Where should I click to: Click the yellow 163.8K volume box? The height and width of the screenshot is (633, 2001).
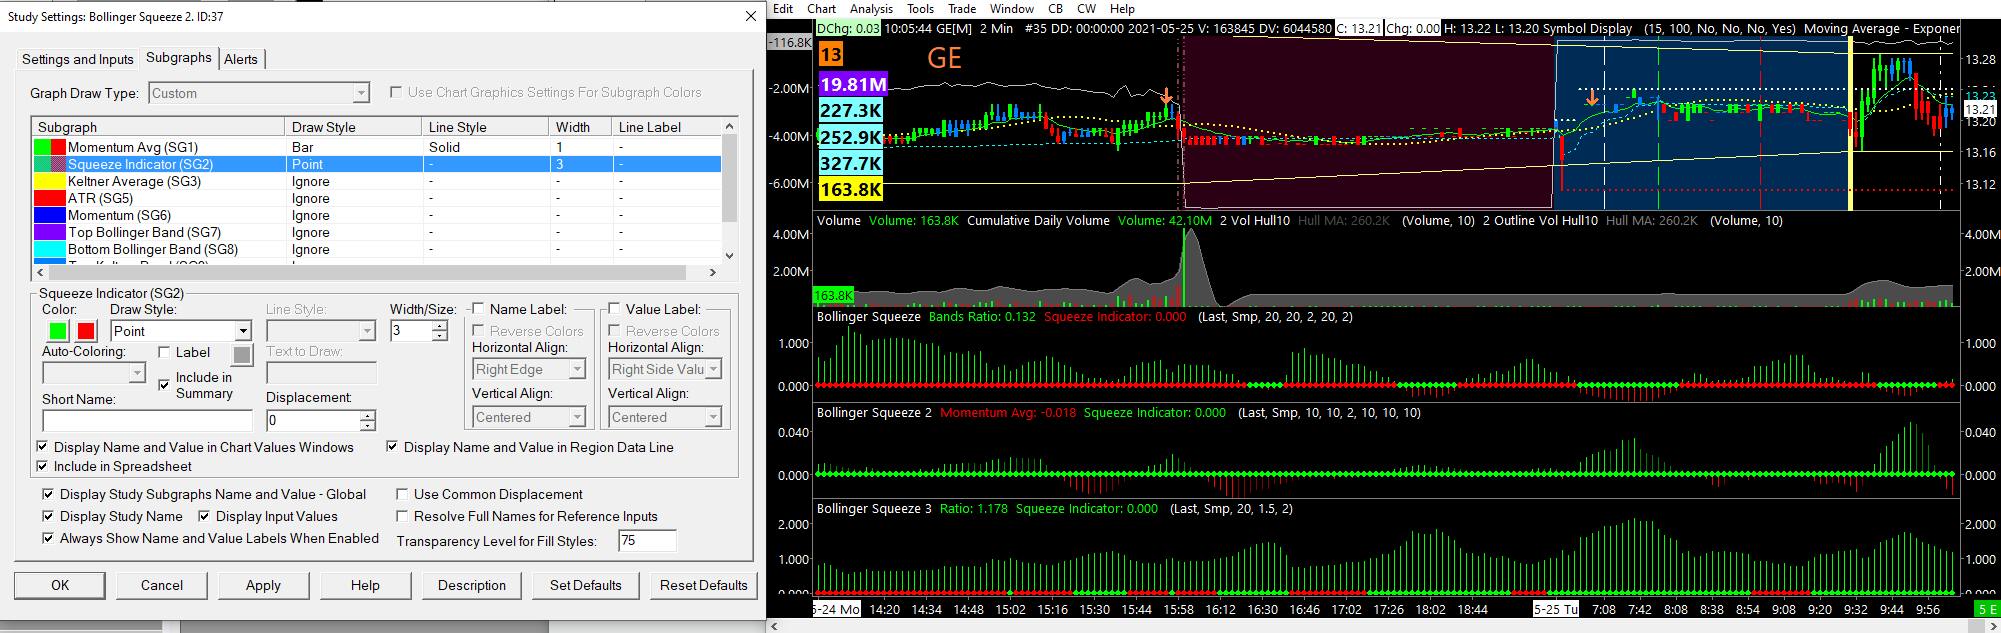point(851,190)
